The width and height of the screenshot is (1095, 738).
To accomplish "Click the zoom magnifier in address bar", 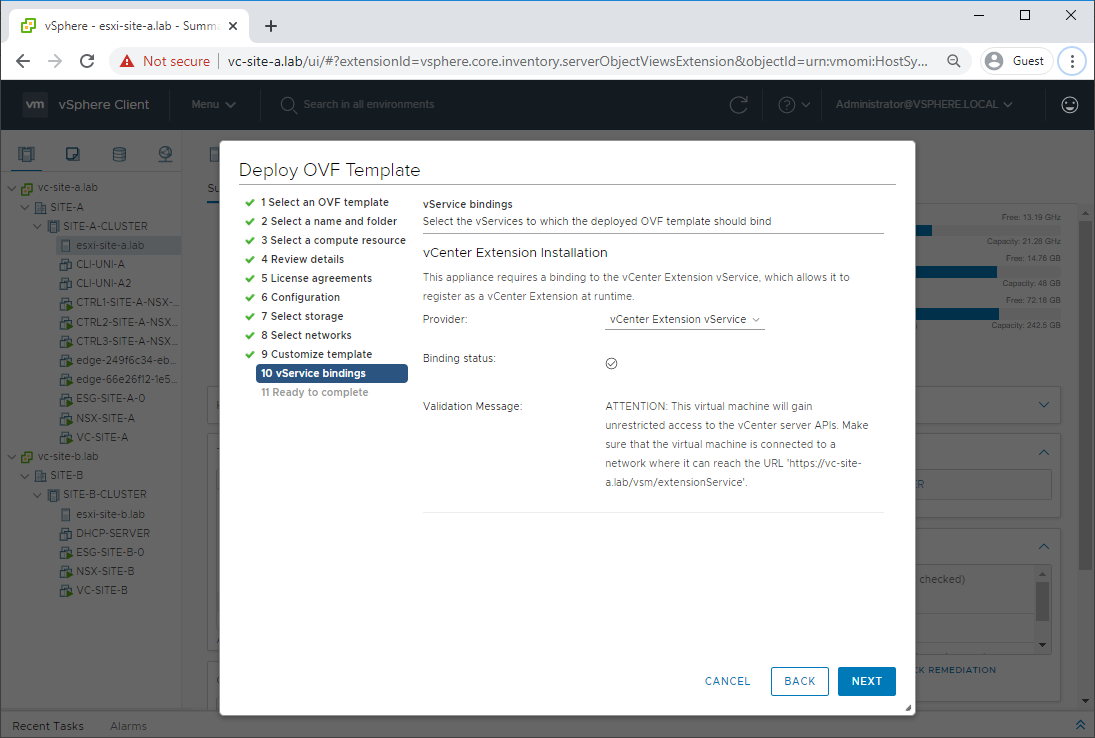I will pos(953,61).
